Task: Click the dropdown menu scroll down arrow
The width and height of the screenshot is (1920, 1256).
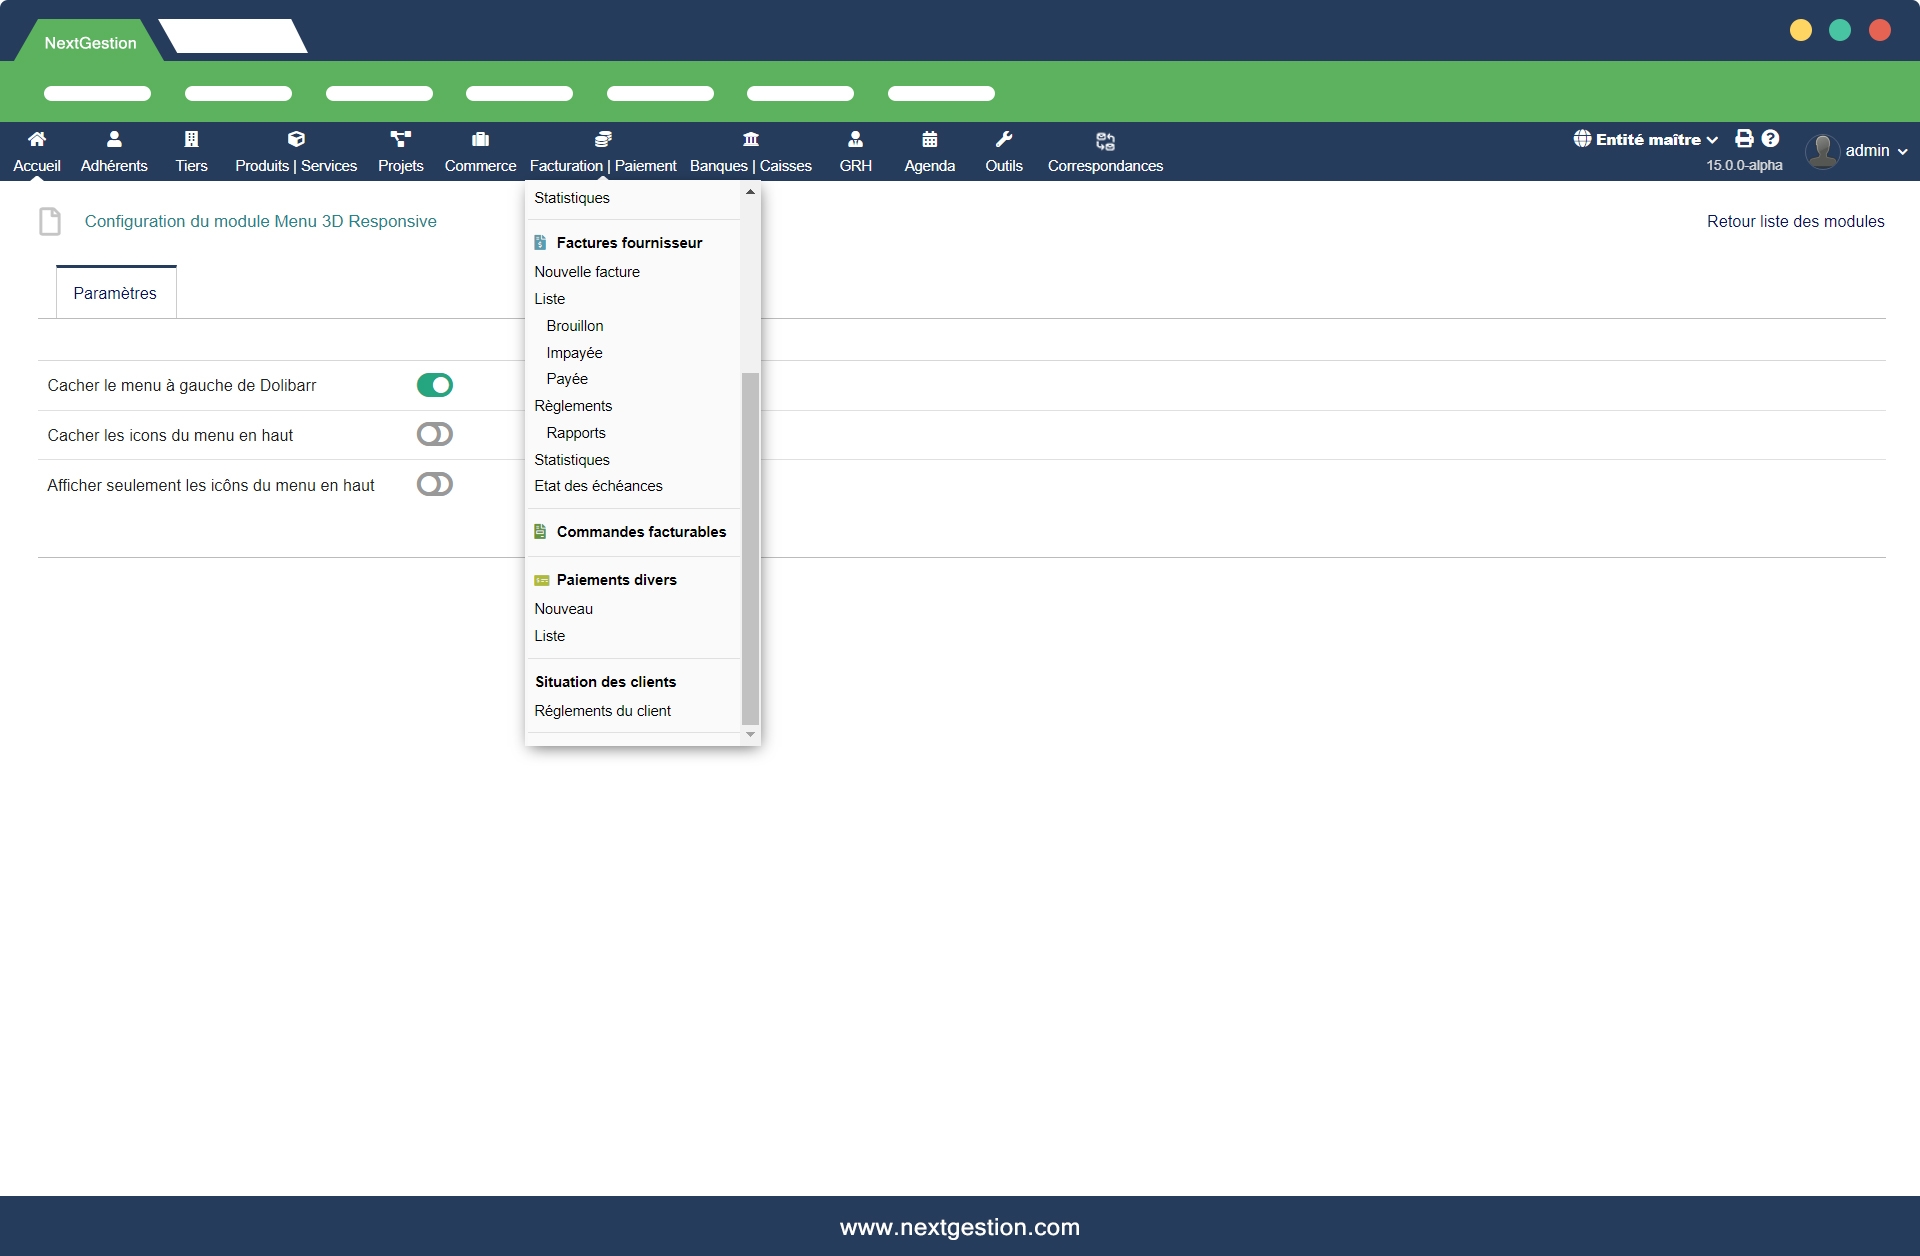Action: (750, 735)
